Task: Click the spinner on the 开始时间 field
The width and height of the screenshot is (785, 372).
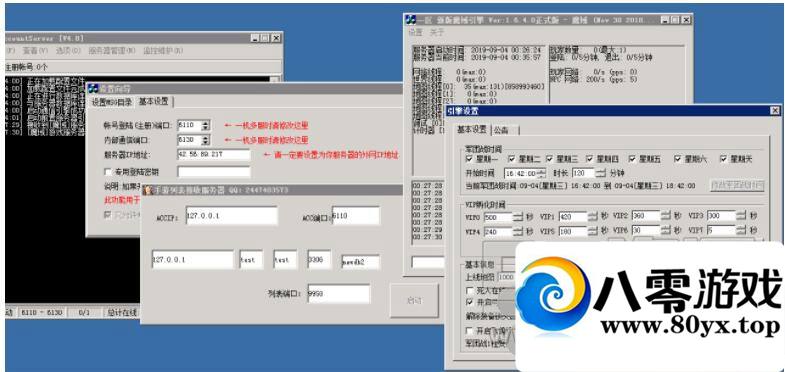Action: [541, 173]
